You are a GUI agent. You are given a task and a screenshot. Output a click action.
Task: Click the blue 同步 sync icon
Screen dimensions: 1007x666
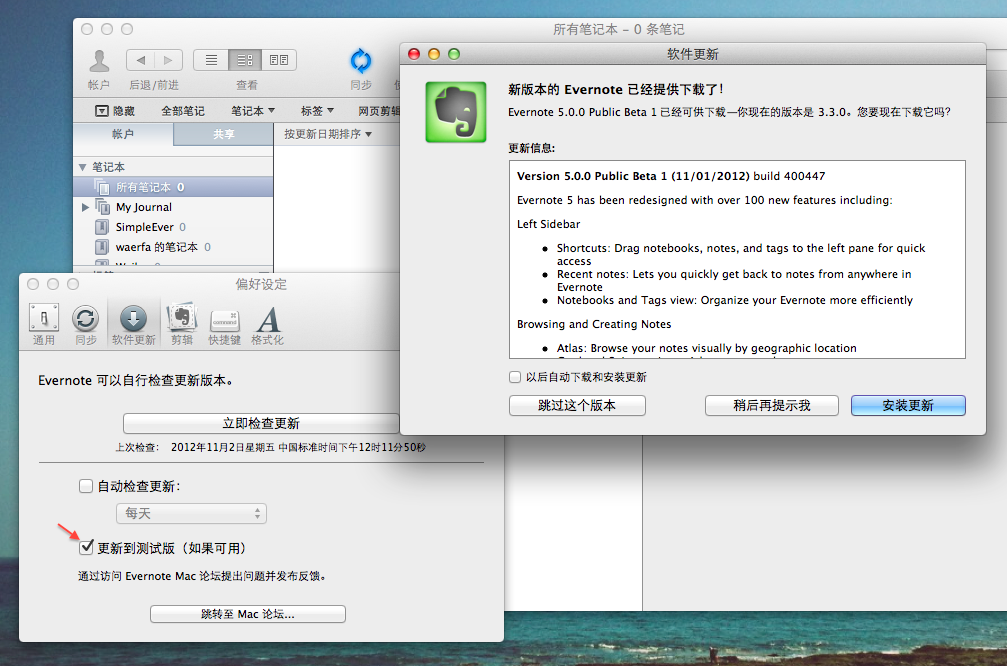[360, 60]
